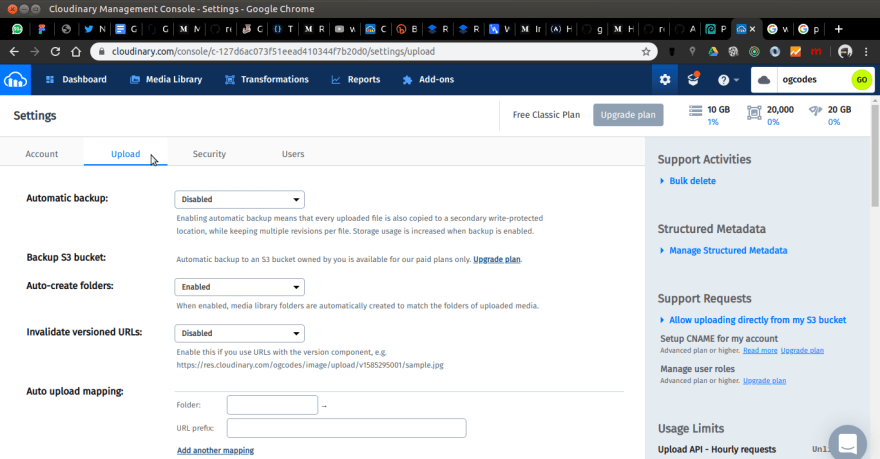Click the ogcodes cloud name field
Viewport: 880px width, 459px height.
coord(799,80)
